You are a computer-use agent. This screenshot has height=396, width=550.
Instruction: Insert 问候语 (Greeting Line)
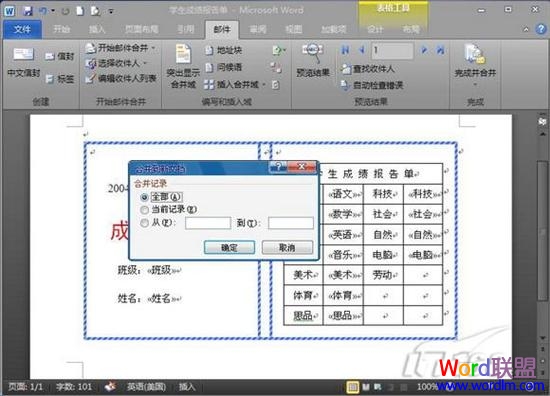tap(223, 67)
